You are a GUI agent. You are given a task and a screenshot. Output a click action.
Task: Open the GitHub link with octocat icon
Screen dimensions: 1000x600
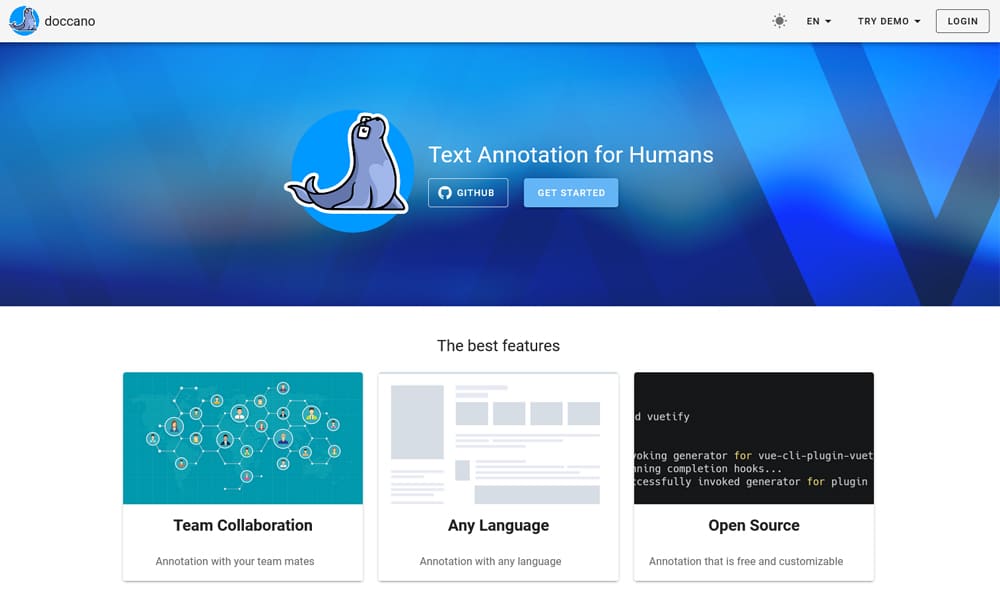pyautogui.click(x=468, y=193)
